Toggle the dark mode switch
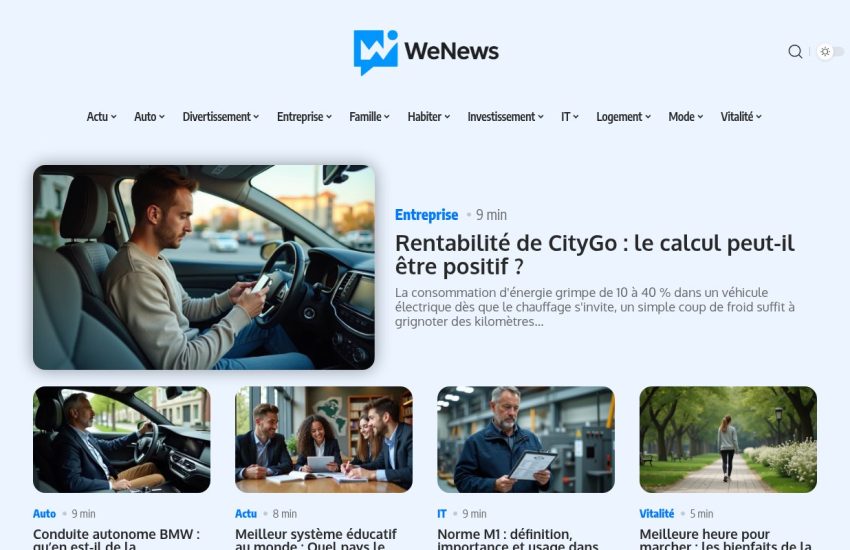The image size is (850, 550). [830, 51]
